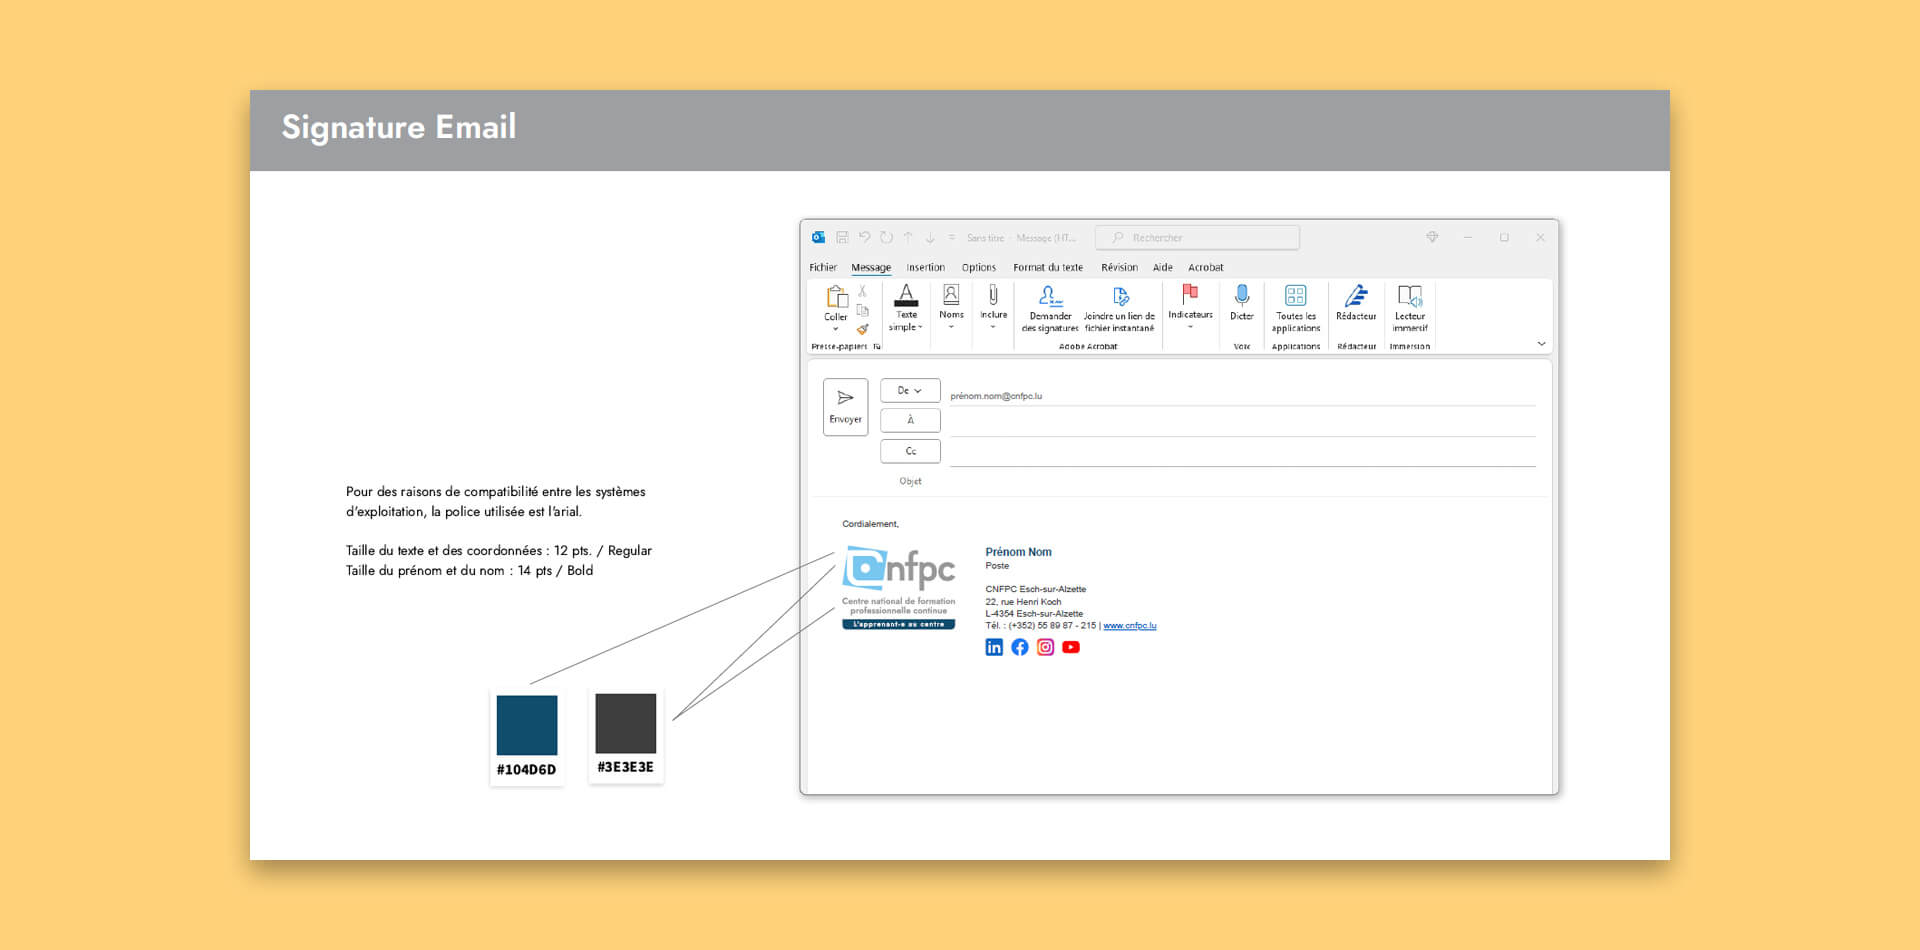The height and width of the screenshot is (950, 1920).
Task: Open the Presse-papiers dialog launcher
Action: (877, 347)
